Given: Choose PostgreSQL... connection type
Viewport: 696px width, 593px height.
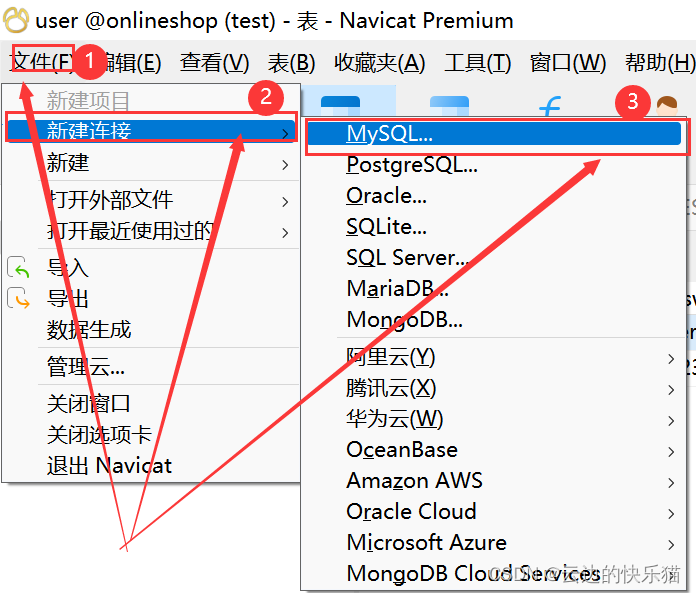Looking at the screenshot, I should pos(494,165).
